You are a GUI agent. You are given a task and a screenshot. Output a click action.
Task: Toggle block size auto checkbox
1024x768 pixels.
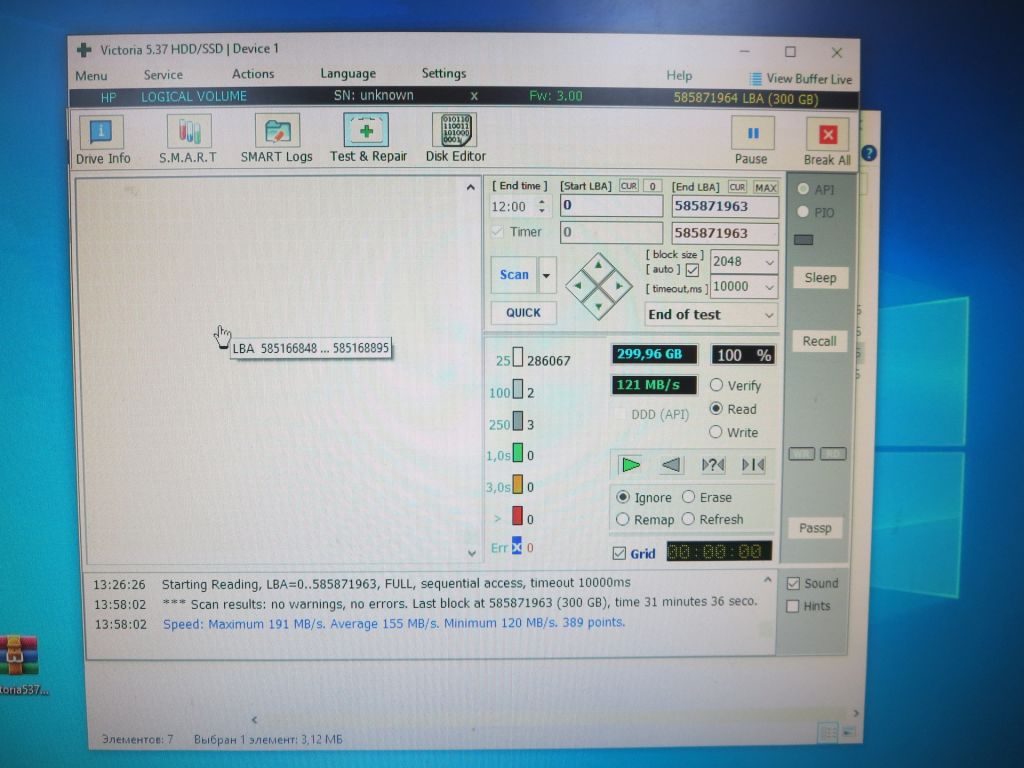tap(692, 270)
